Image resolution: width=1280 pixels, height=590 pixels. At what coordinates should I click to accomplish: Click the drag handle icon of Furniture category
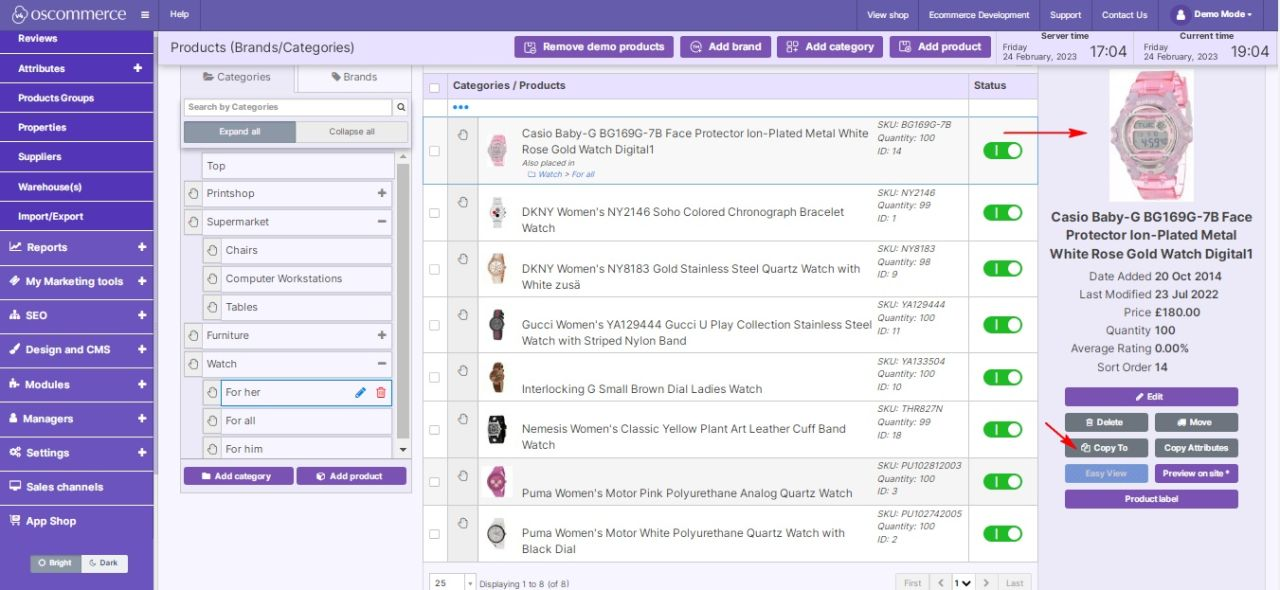point(193,336)
